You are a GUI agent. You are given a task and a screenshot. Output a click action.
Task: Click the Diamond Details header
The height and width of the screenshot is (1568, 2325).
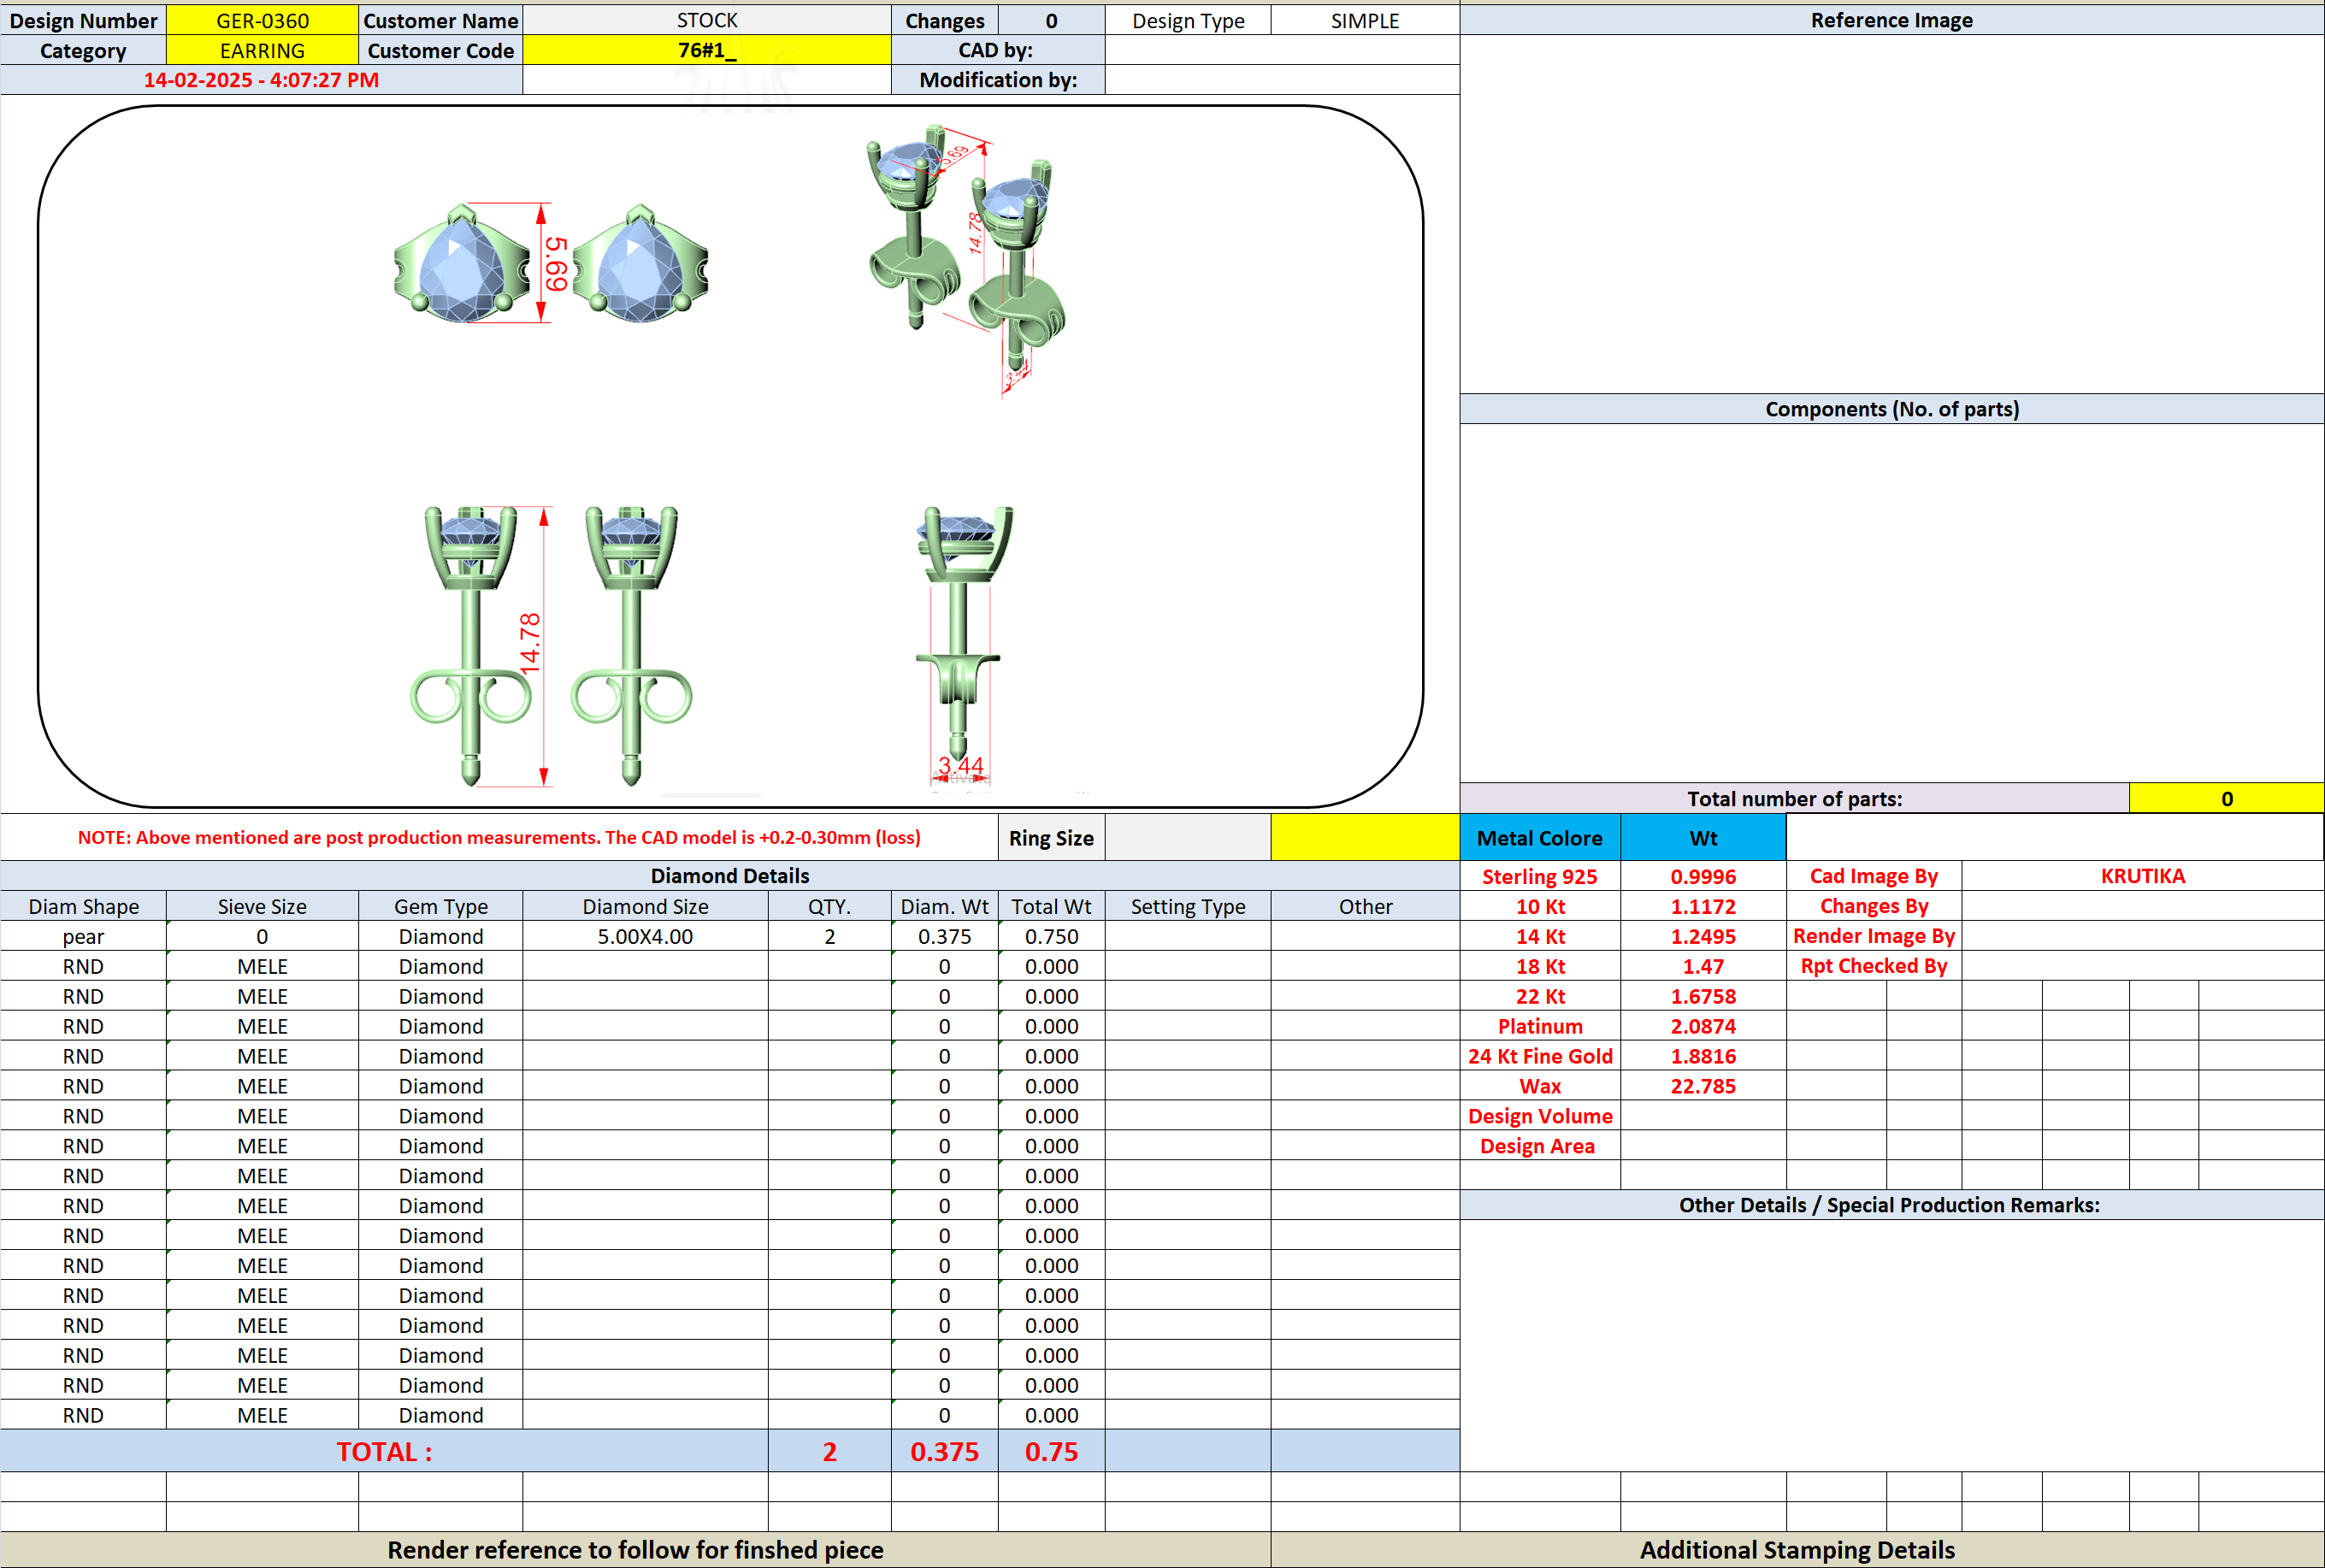[x=730, y=876]
